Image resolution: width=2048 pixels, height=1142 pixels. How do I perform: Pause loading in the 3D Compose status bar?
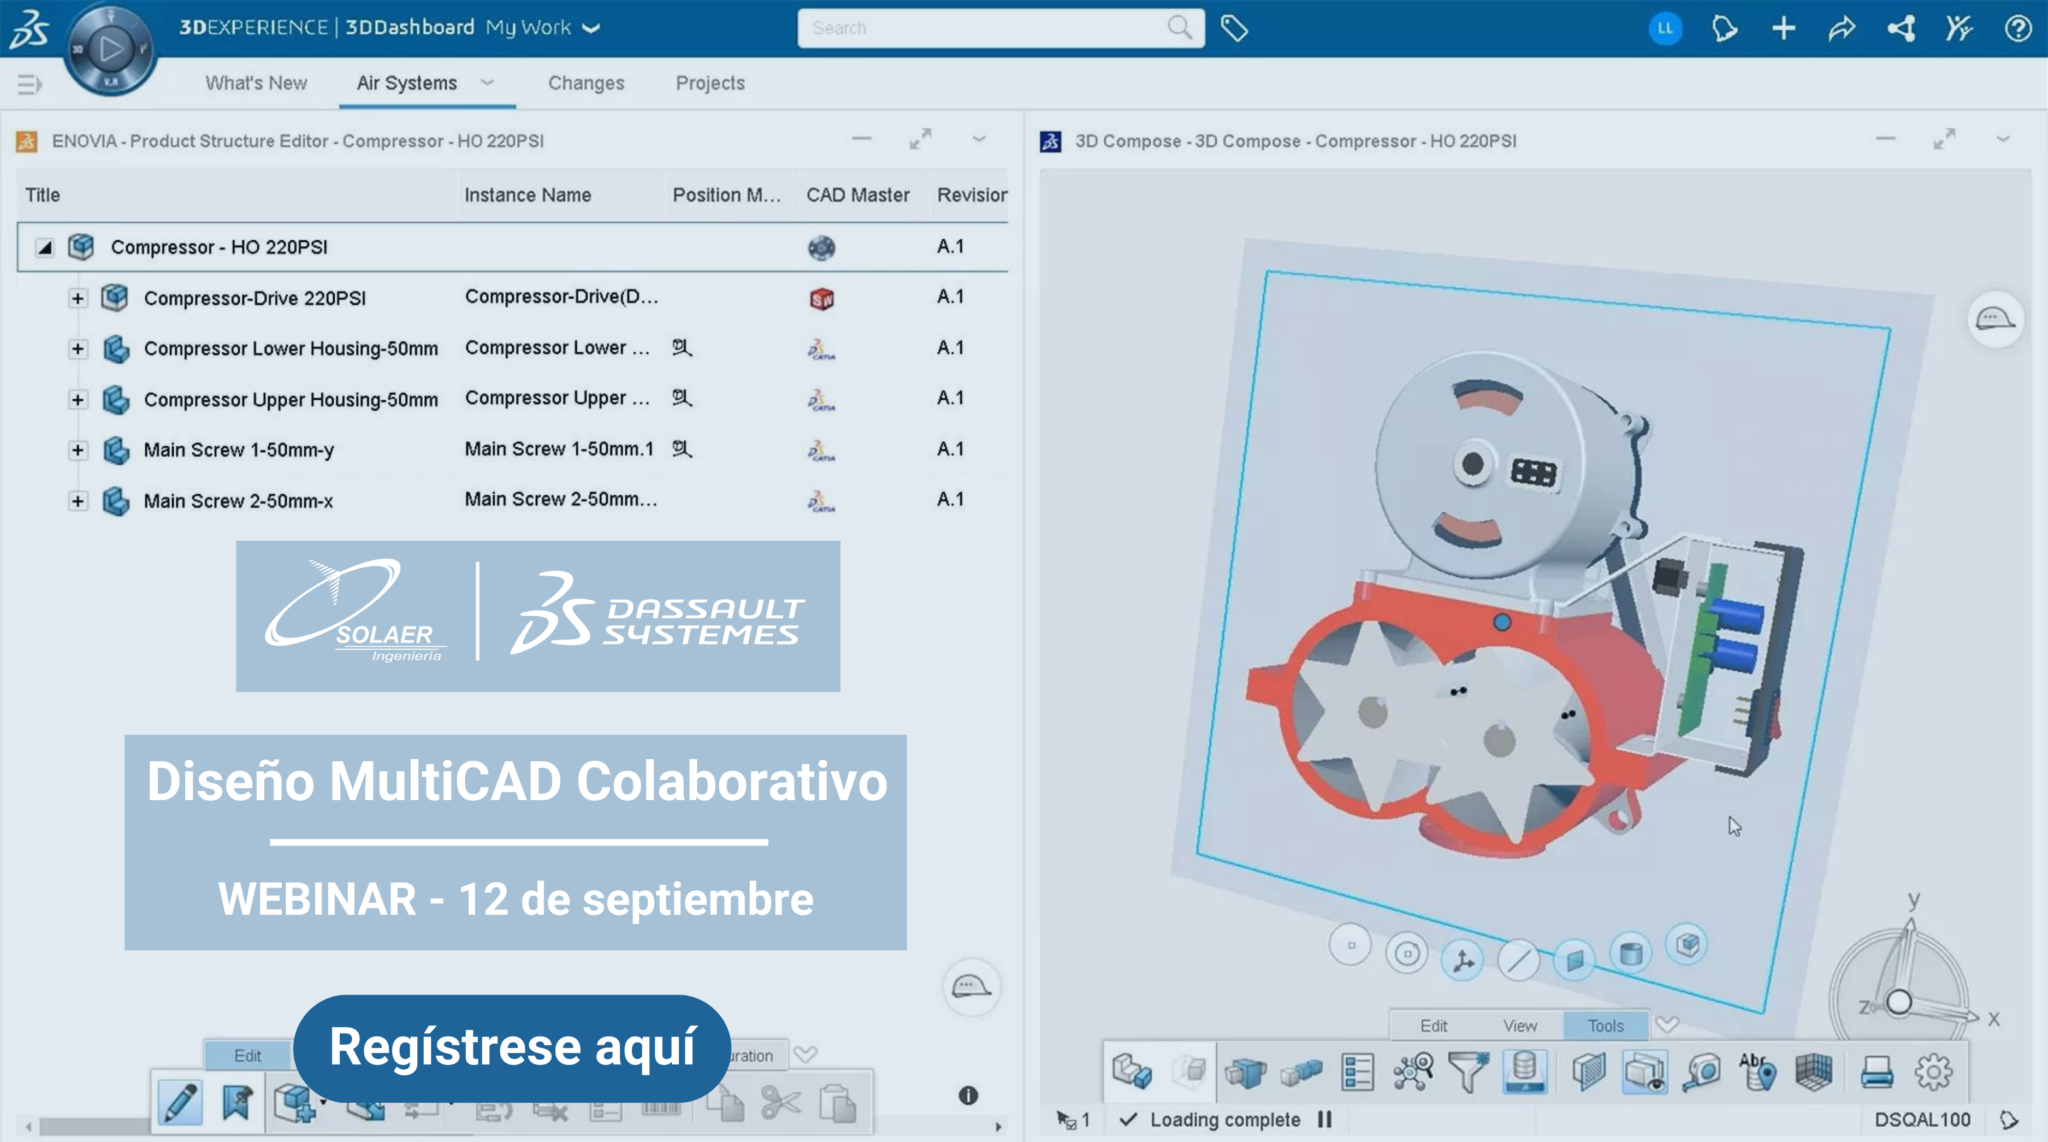coord(1323,1119)
